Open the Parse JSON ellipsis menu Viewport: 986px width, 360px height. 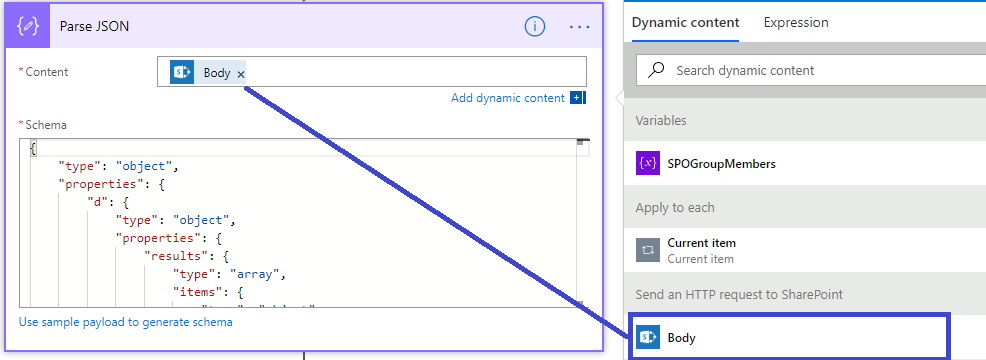pyautogui.click(x=579, y=27)
